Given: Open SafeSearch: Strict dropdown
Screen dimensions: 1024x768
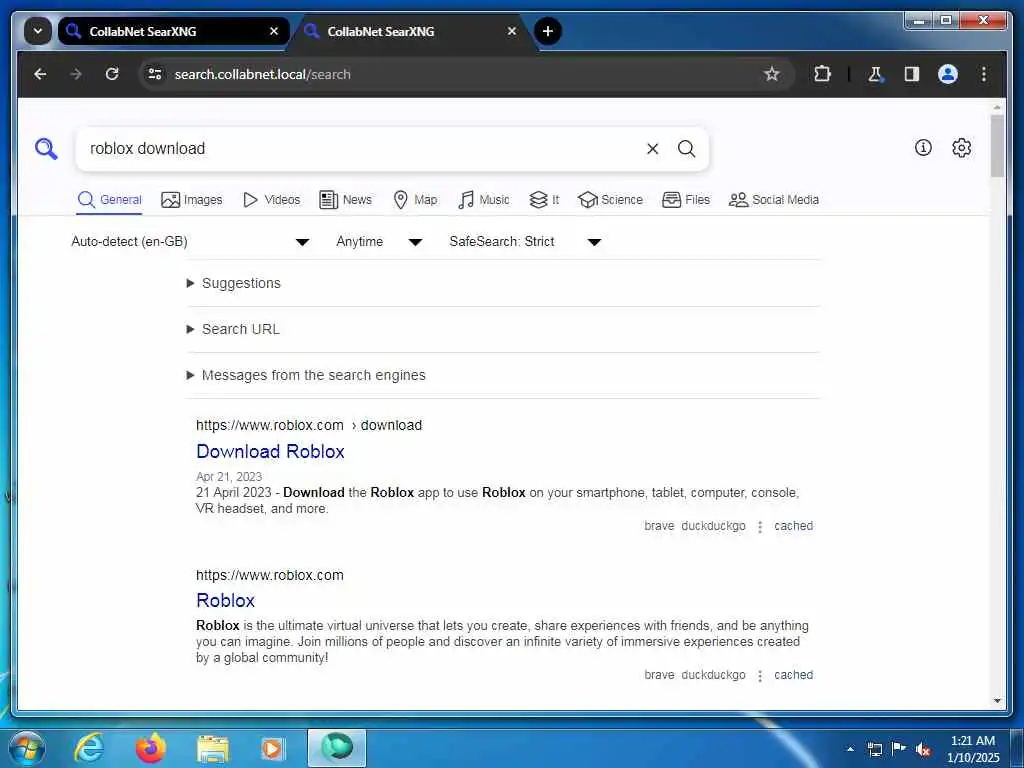Looking at the screenshot, I should click(524, 242).
